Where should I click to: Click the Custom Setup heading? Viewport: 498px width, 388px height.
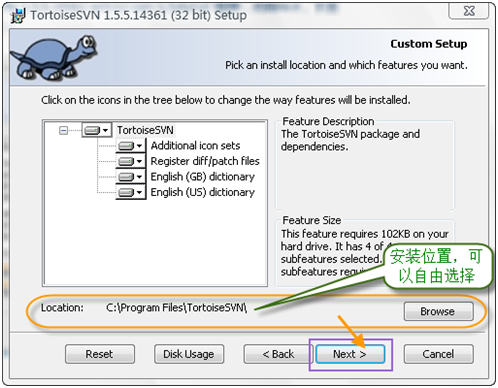tap(429, 44)
